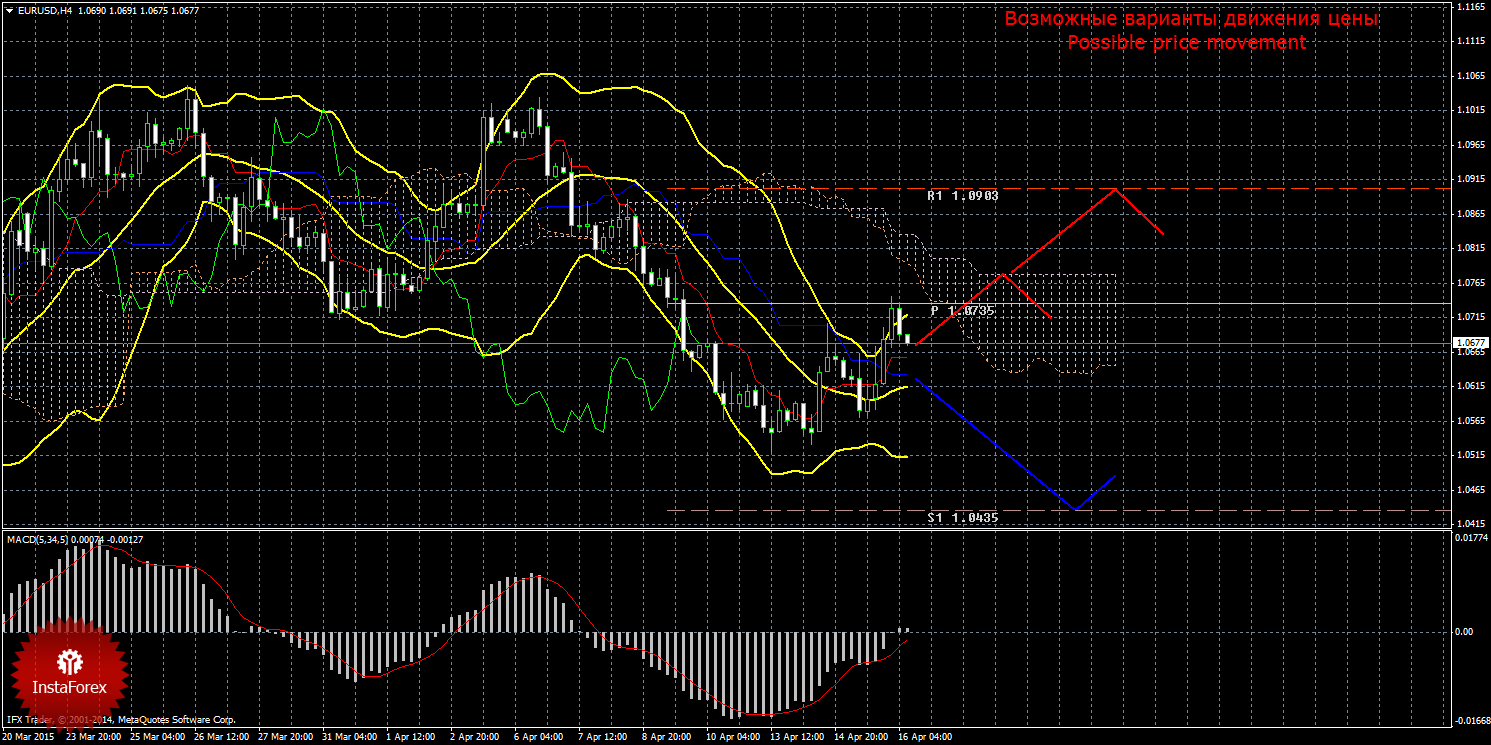
Task: Click the current price tag 1.0677
Action: [1470, 342]
